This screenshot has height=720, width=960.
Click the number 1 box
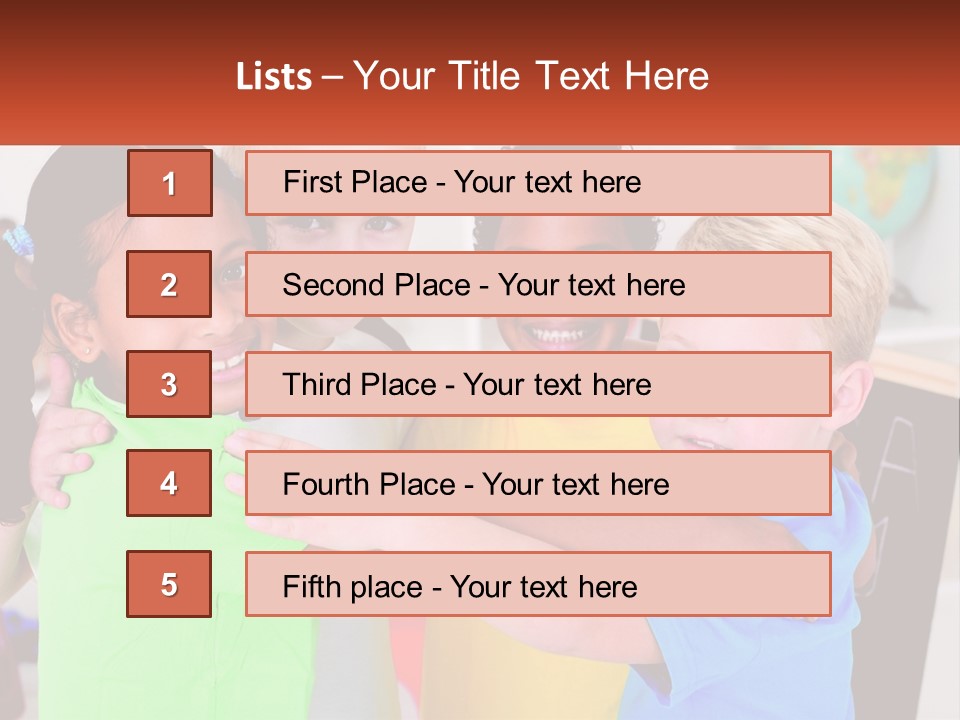169,184
